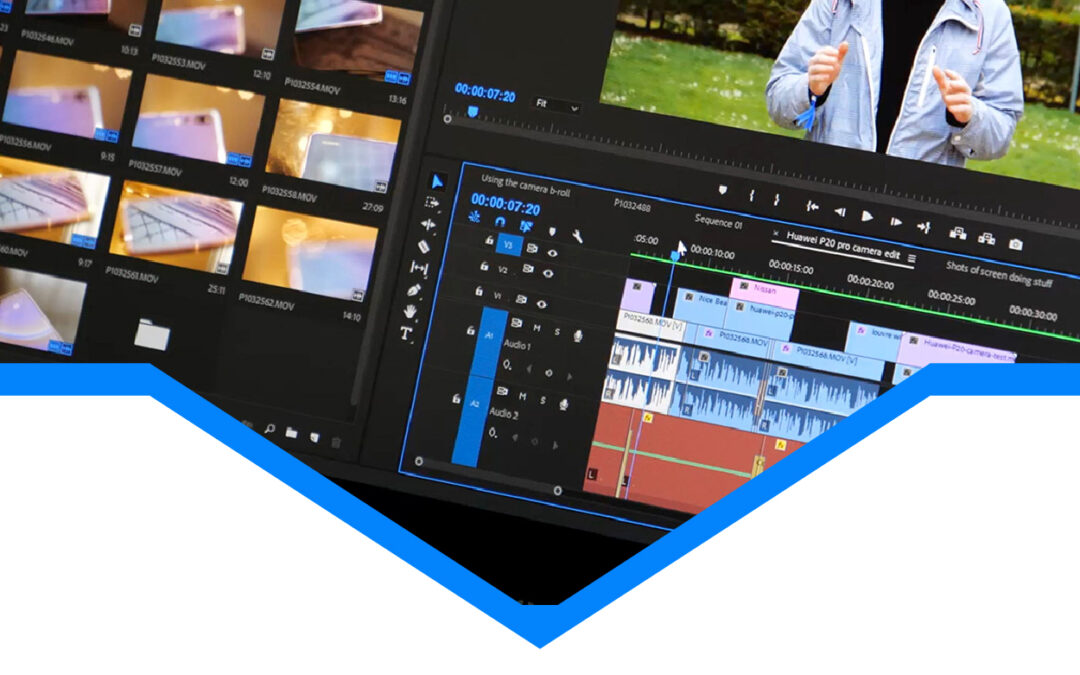Screen dimensions: 1080x675
Task: Go to In point in Program Monitor
Action: pyautogui.click(x=812, y=206)
